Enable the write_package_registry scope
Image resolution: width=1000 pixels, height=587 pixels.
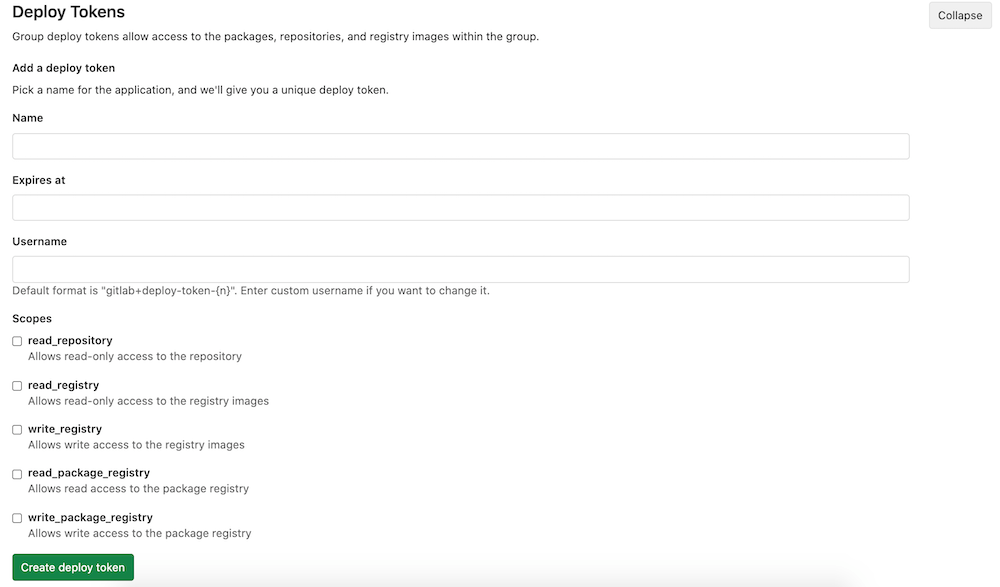pyautogui.click(x=16, y=518)
